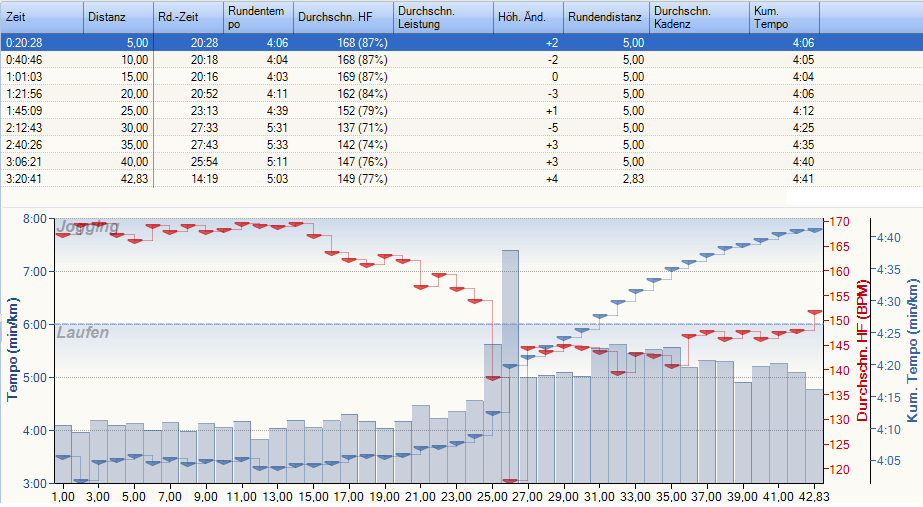Image resolution: width=923 pixels, height=507 pixels.
Task: Click heart rate cell 137 (71%)
Action: (362, 128)
